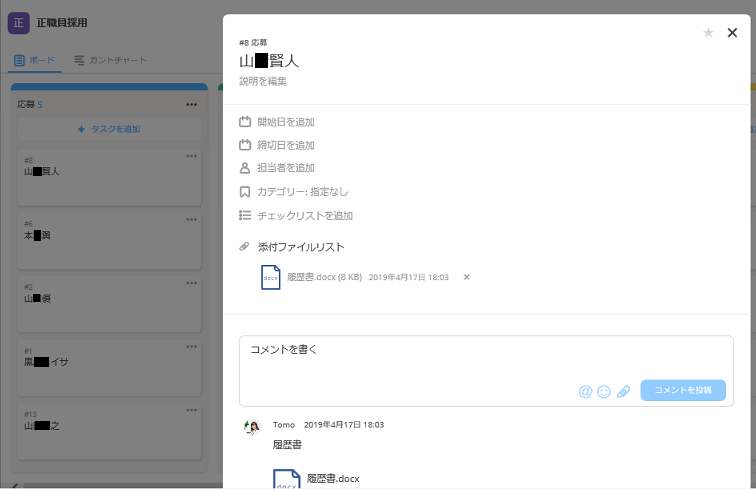The width and height of the screenshot is (756, 489).
Task: Open options menu for card #1
Action: point(191,346)
